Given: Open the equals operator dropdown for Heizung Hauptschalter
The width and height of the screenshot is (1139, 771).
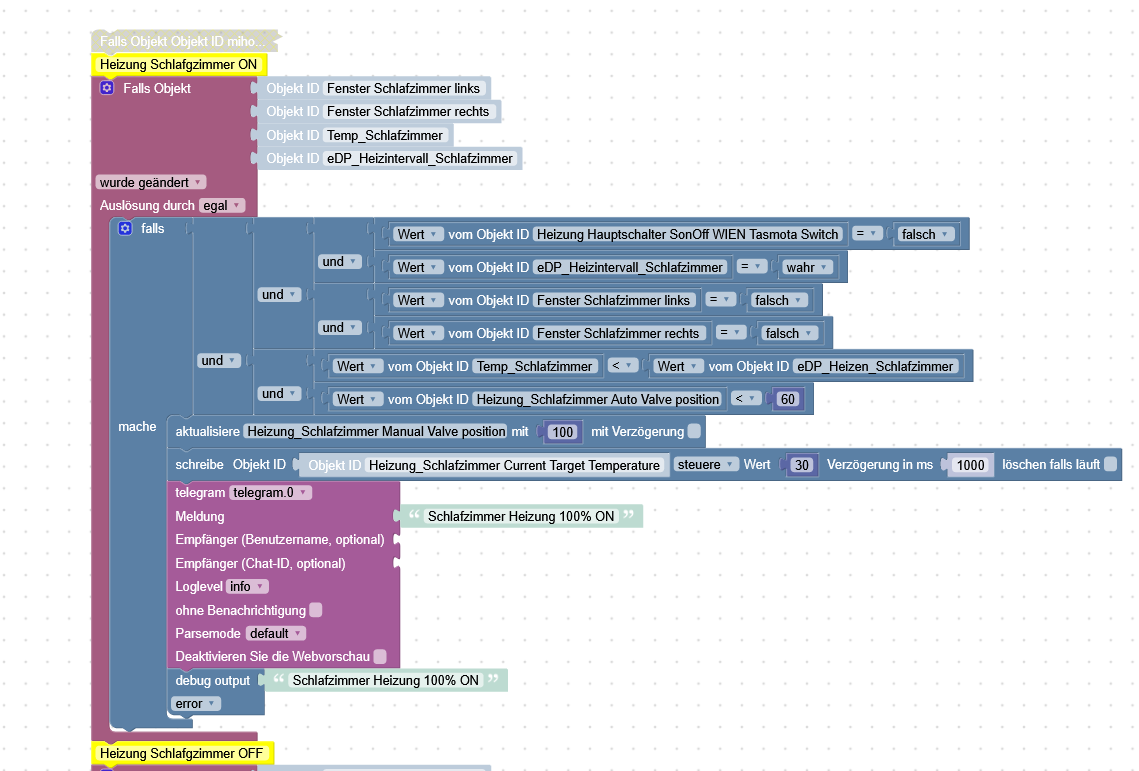Looking at the screenshot, I should click(x=867, y=234).
